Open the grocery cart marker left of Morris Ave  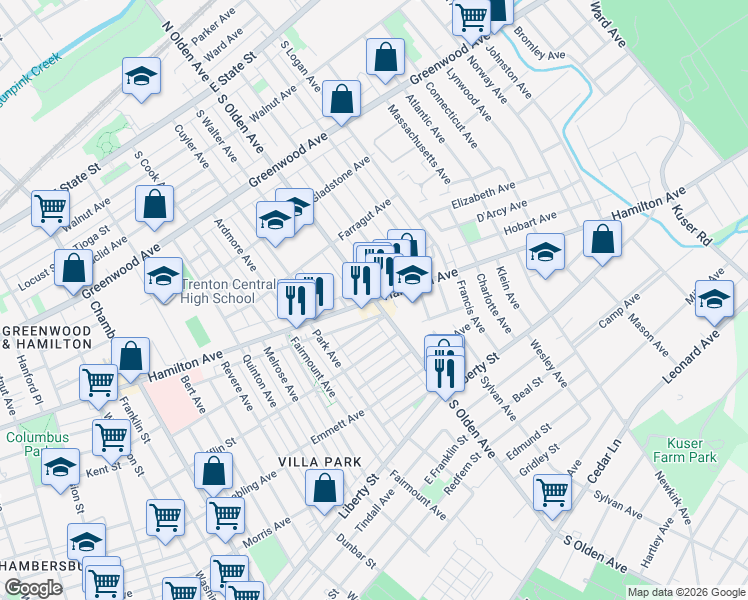pyautogui.click(x=166, y=519)
